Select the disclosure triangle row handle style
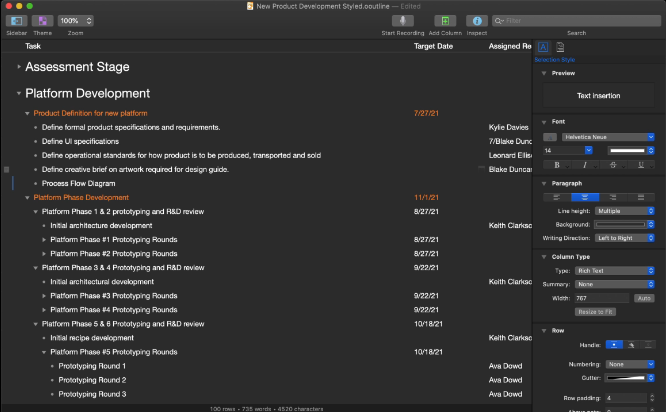Viewport: 666px width, 412px height. [631, 345]
